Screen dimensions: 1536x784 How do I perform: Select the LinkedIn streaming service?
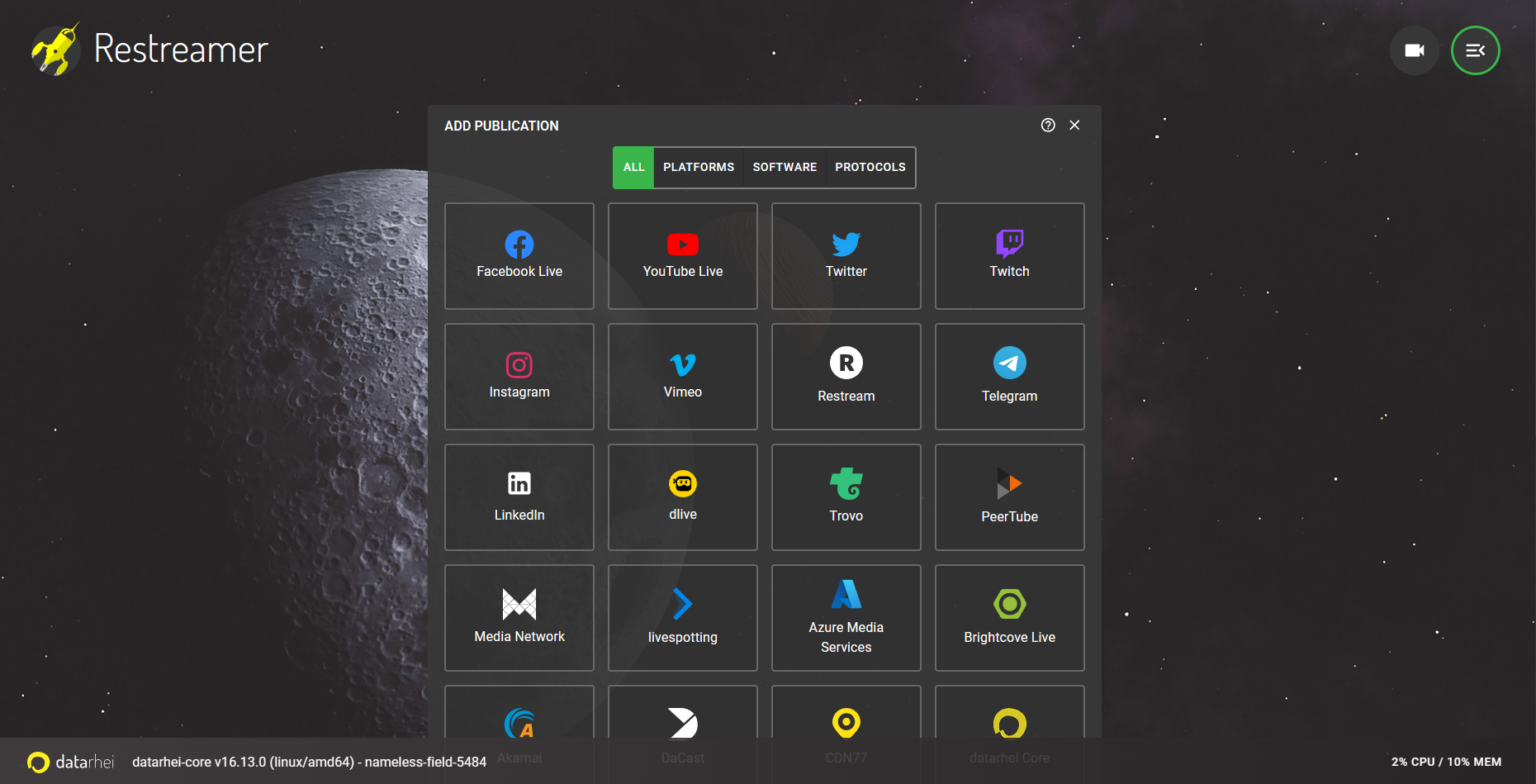tap(519, 497)
